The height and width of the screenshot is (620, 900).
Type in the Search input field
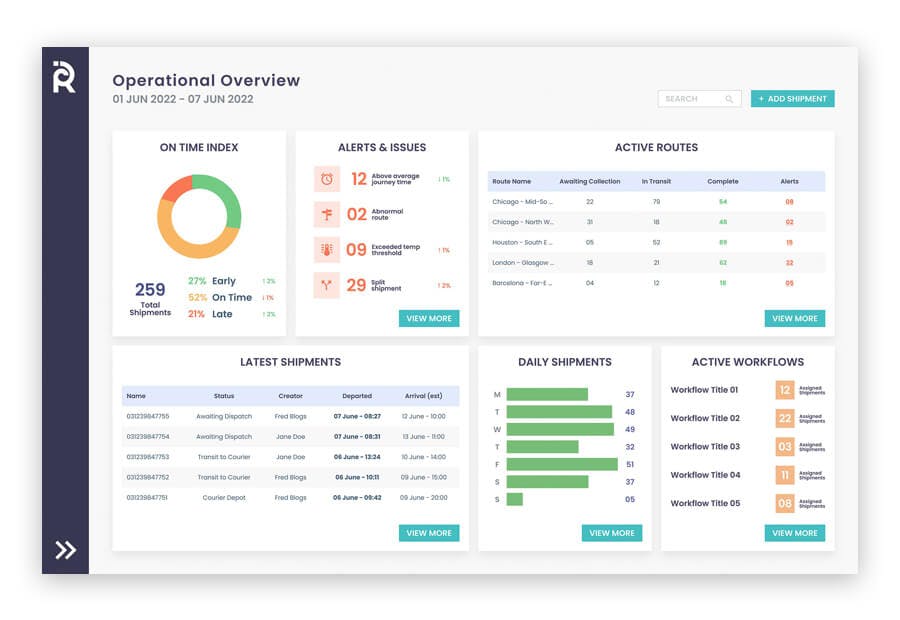(690, 99)
